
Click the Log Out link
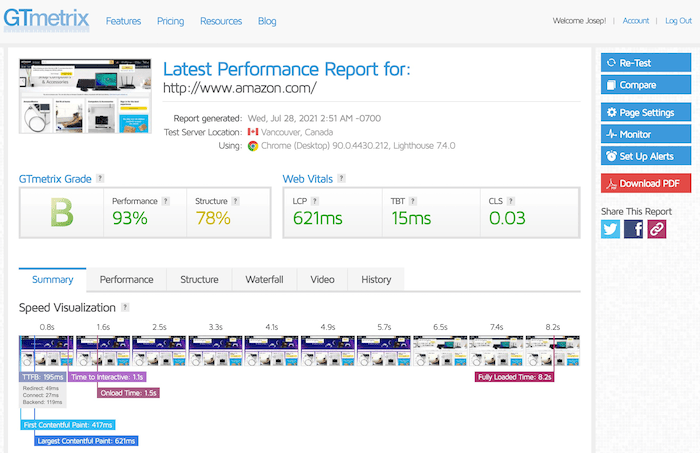coord(678,21)
